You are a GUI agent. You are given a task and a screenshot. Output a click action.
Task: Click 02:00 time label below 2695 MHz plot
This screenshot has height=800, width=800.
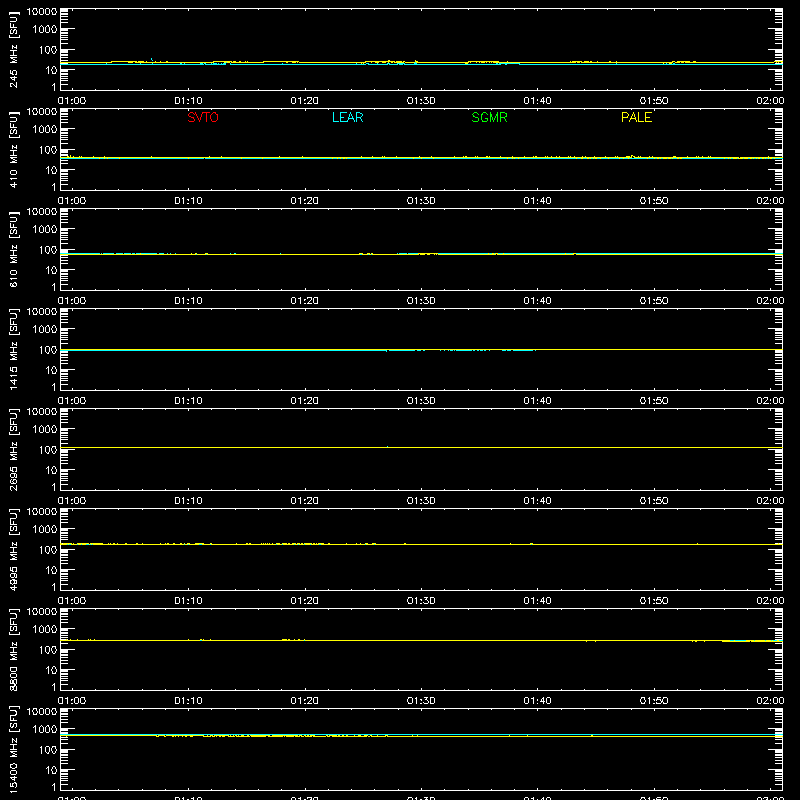click(x=770, y=501)
